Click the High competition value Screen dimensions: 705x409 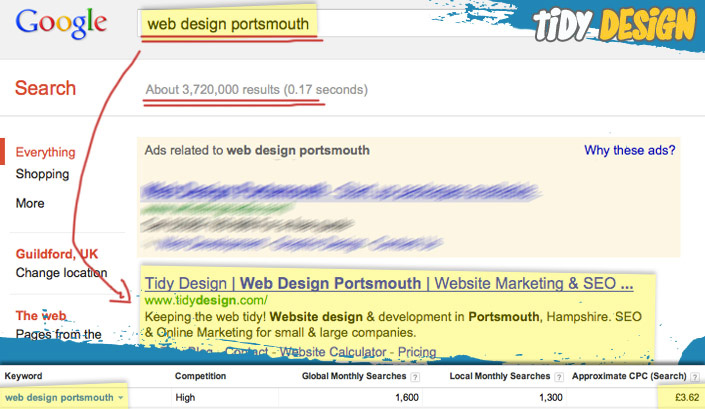(185, 397)
